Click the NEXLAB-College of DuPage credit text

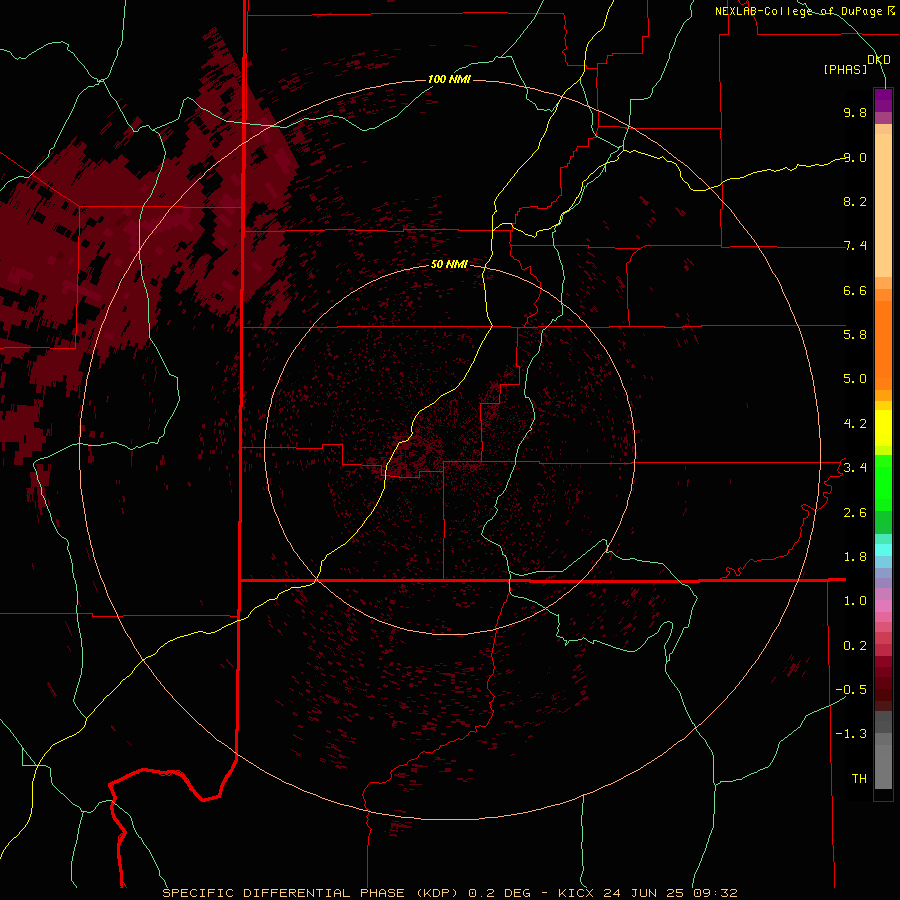(801, 11)
